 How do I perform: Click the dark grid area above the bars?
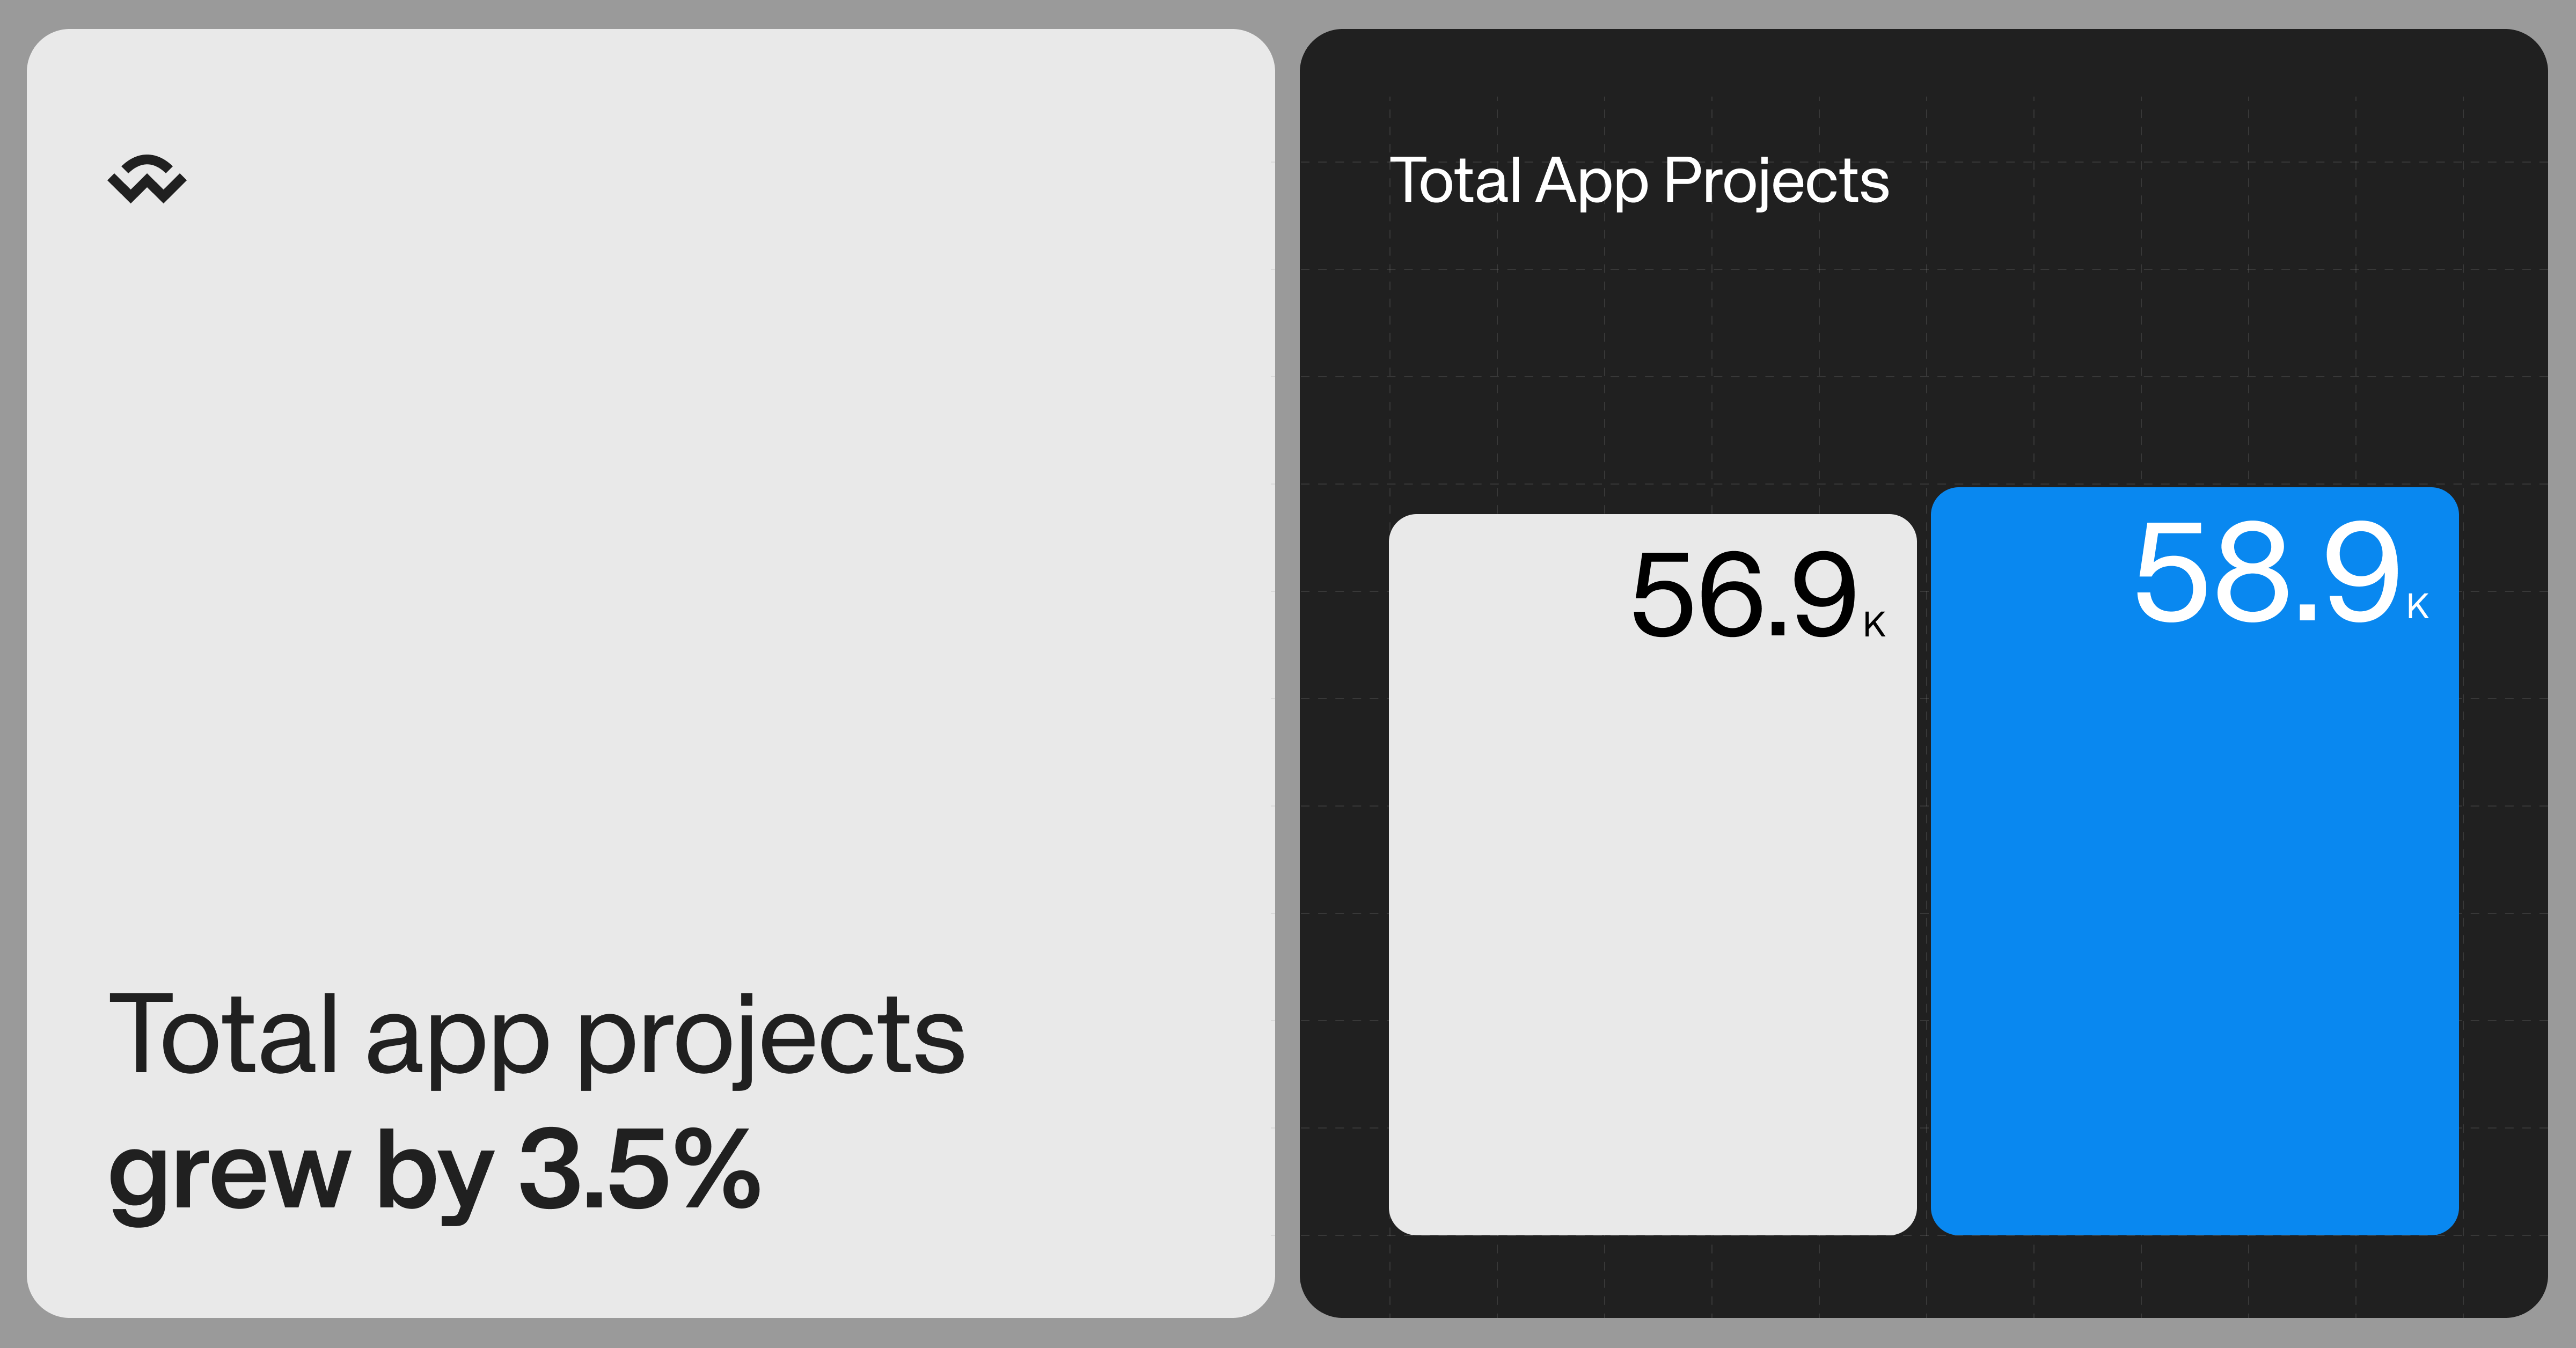tap(1920, 360)
